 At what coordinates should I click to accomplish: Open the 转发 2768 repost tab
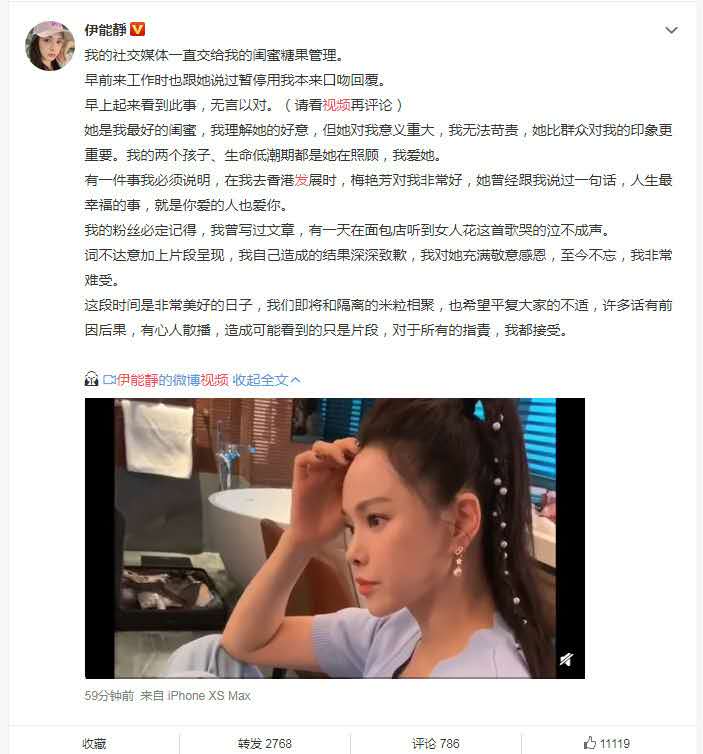[264, 743]
